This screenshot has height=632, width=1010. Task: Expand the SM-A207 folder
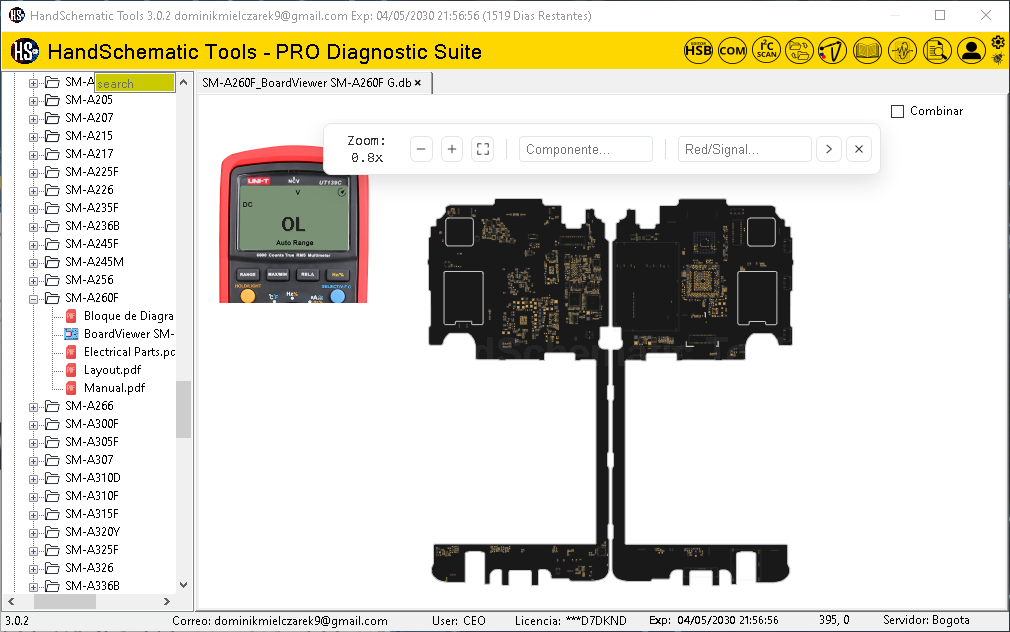pos(33,119)
